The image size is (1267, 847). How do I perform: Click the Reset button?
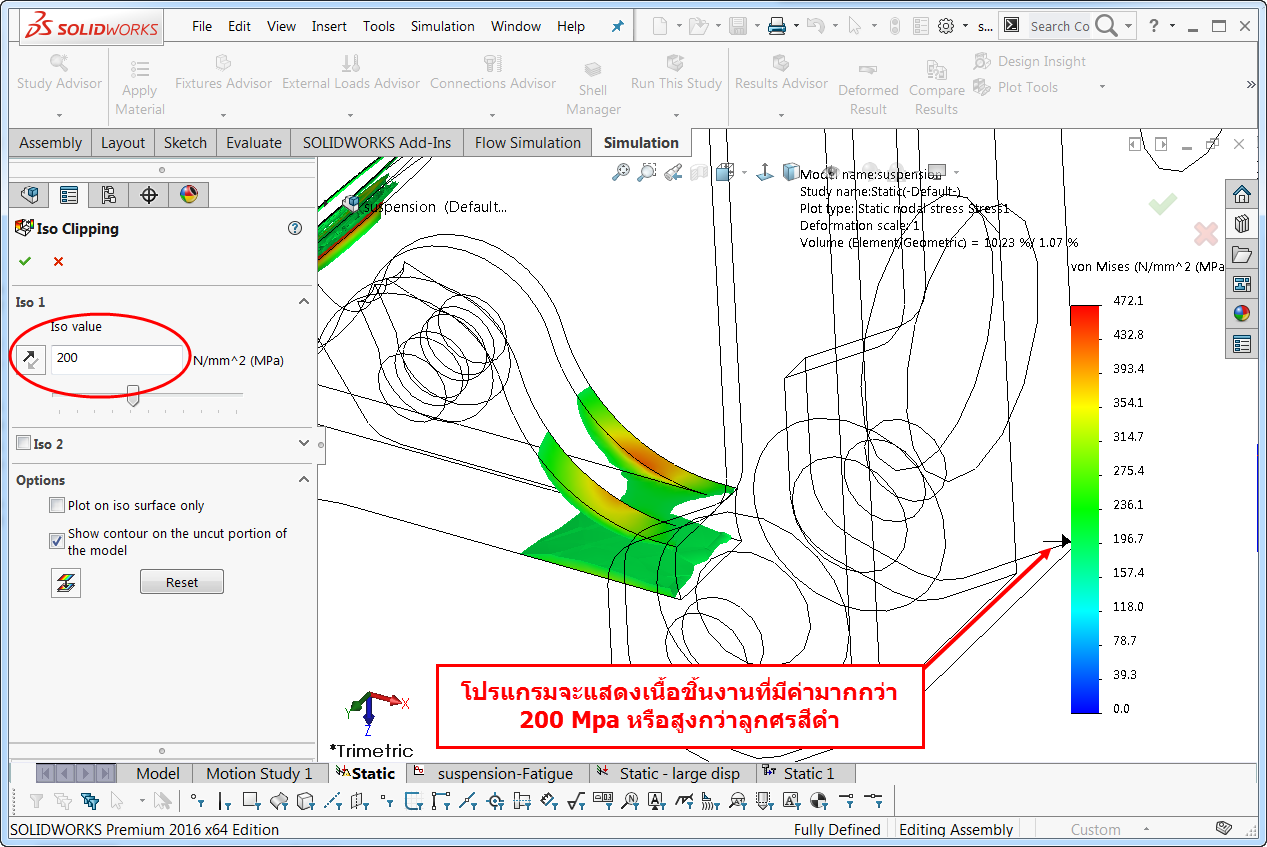pos(181,581)
